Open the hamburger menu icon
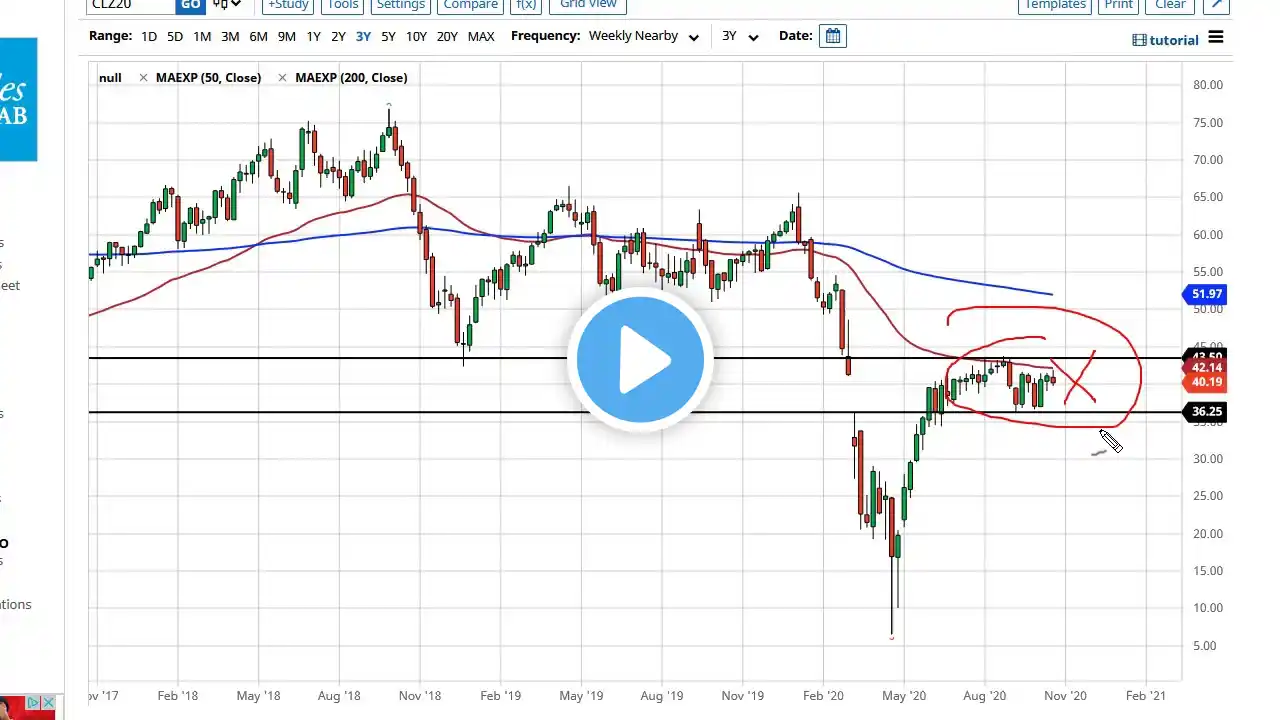The height and width of the screenshot is (720, 1280). 1216,37
